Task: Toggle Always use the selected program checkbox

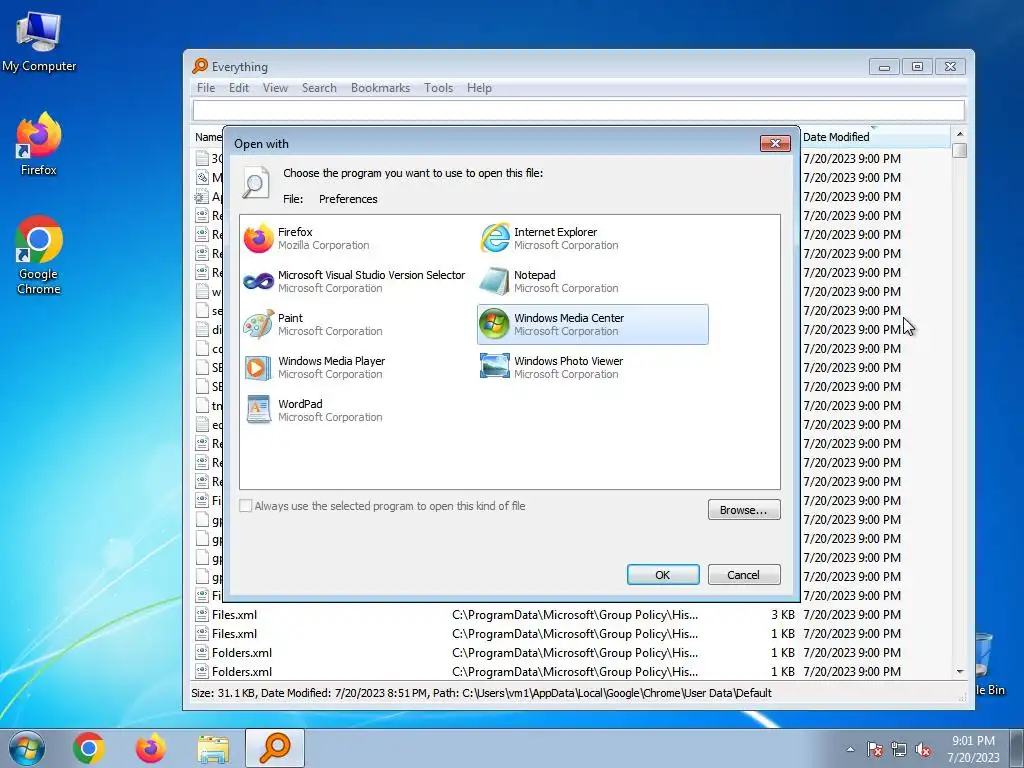Action: pyautogui.click(x=246, y=506)
